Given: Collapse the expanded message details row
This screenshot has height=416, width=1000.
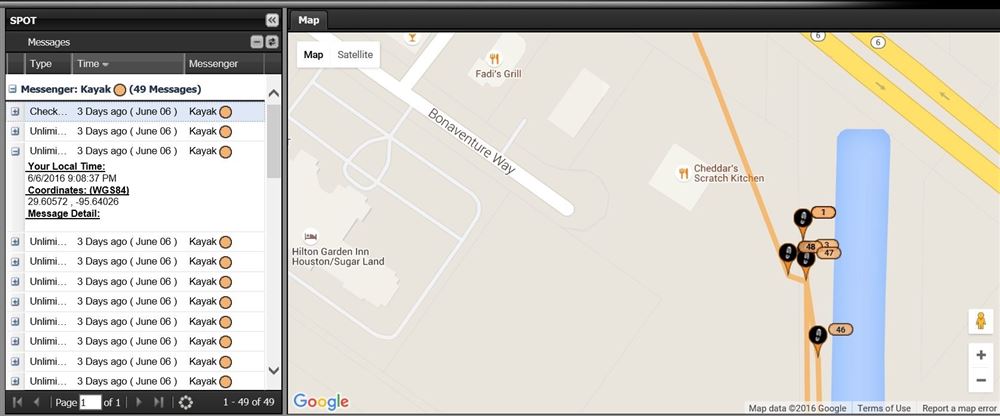Looking at the screenshot, I should click(x=15, y=151).
